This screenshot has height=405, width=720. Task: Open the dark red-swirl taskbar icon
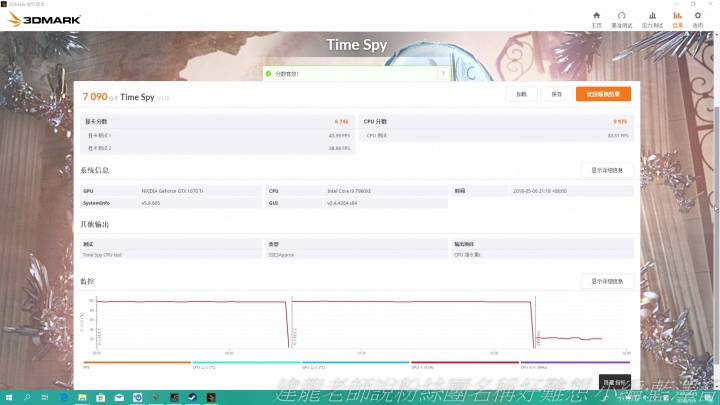[174, 398]
